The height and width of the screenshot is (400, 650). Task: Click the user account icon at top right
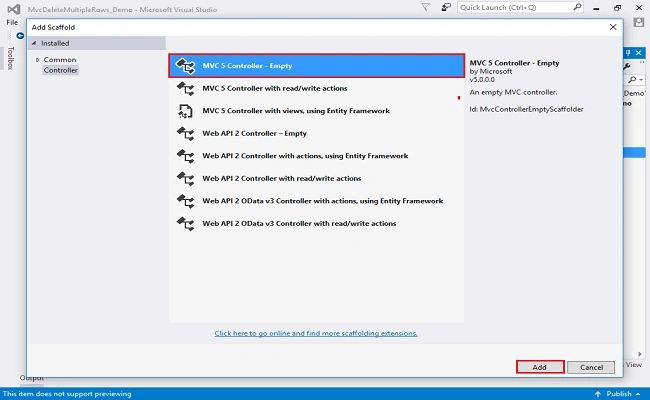[639, 22]
